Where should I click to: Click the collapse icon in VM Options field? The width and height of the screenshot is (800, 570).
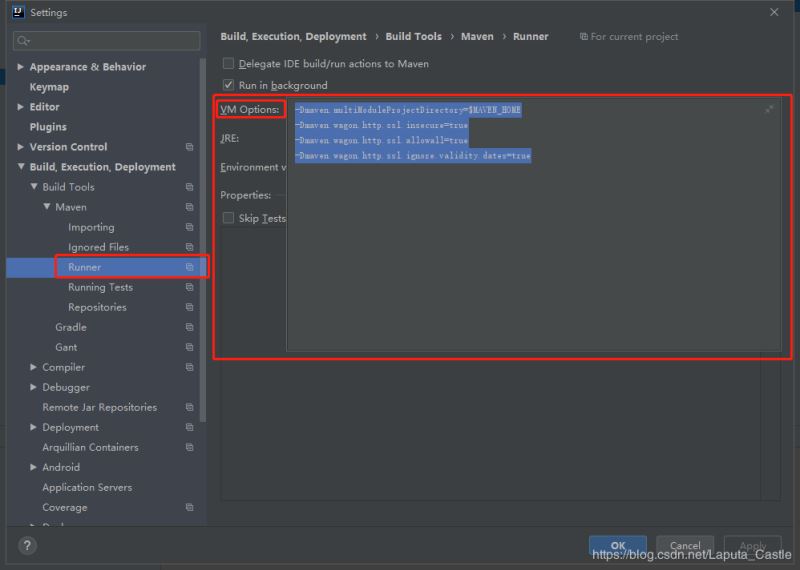[x=769, y=109]
